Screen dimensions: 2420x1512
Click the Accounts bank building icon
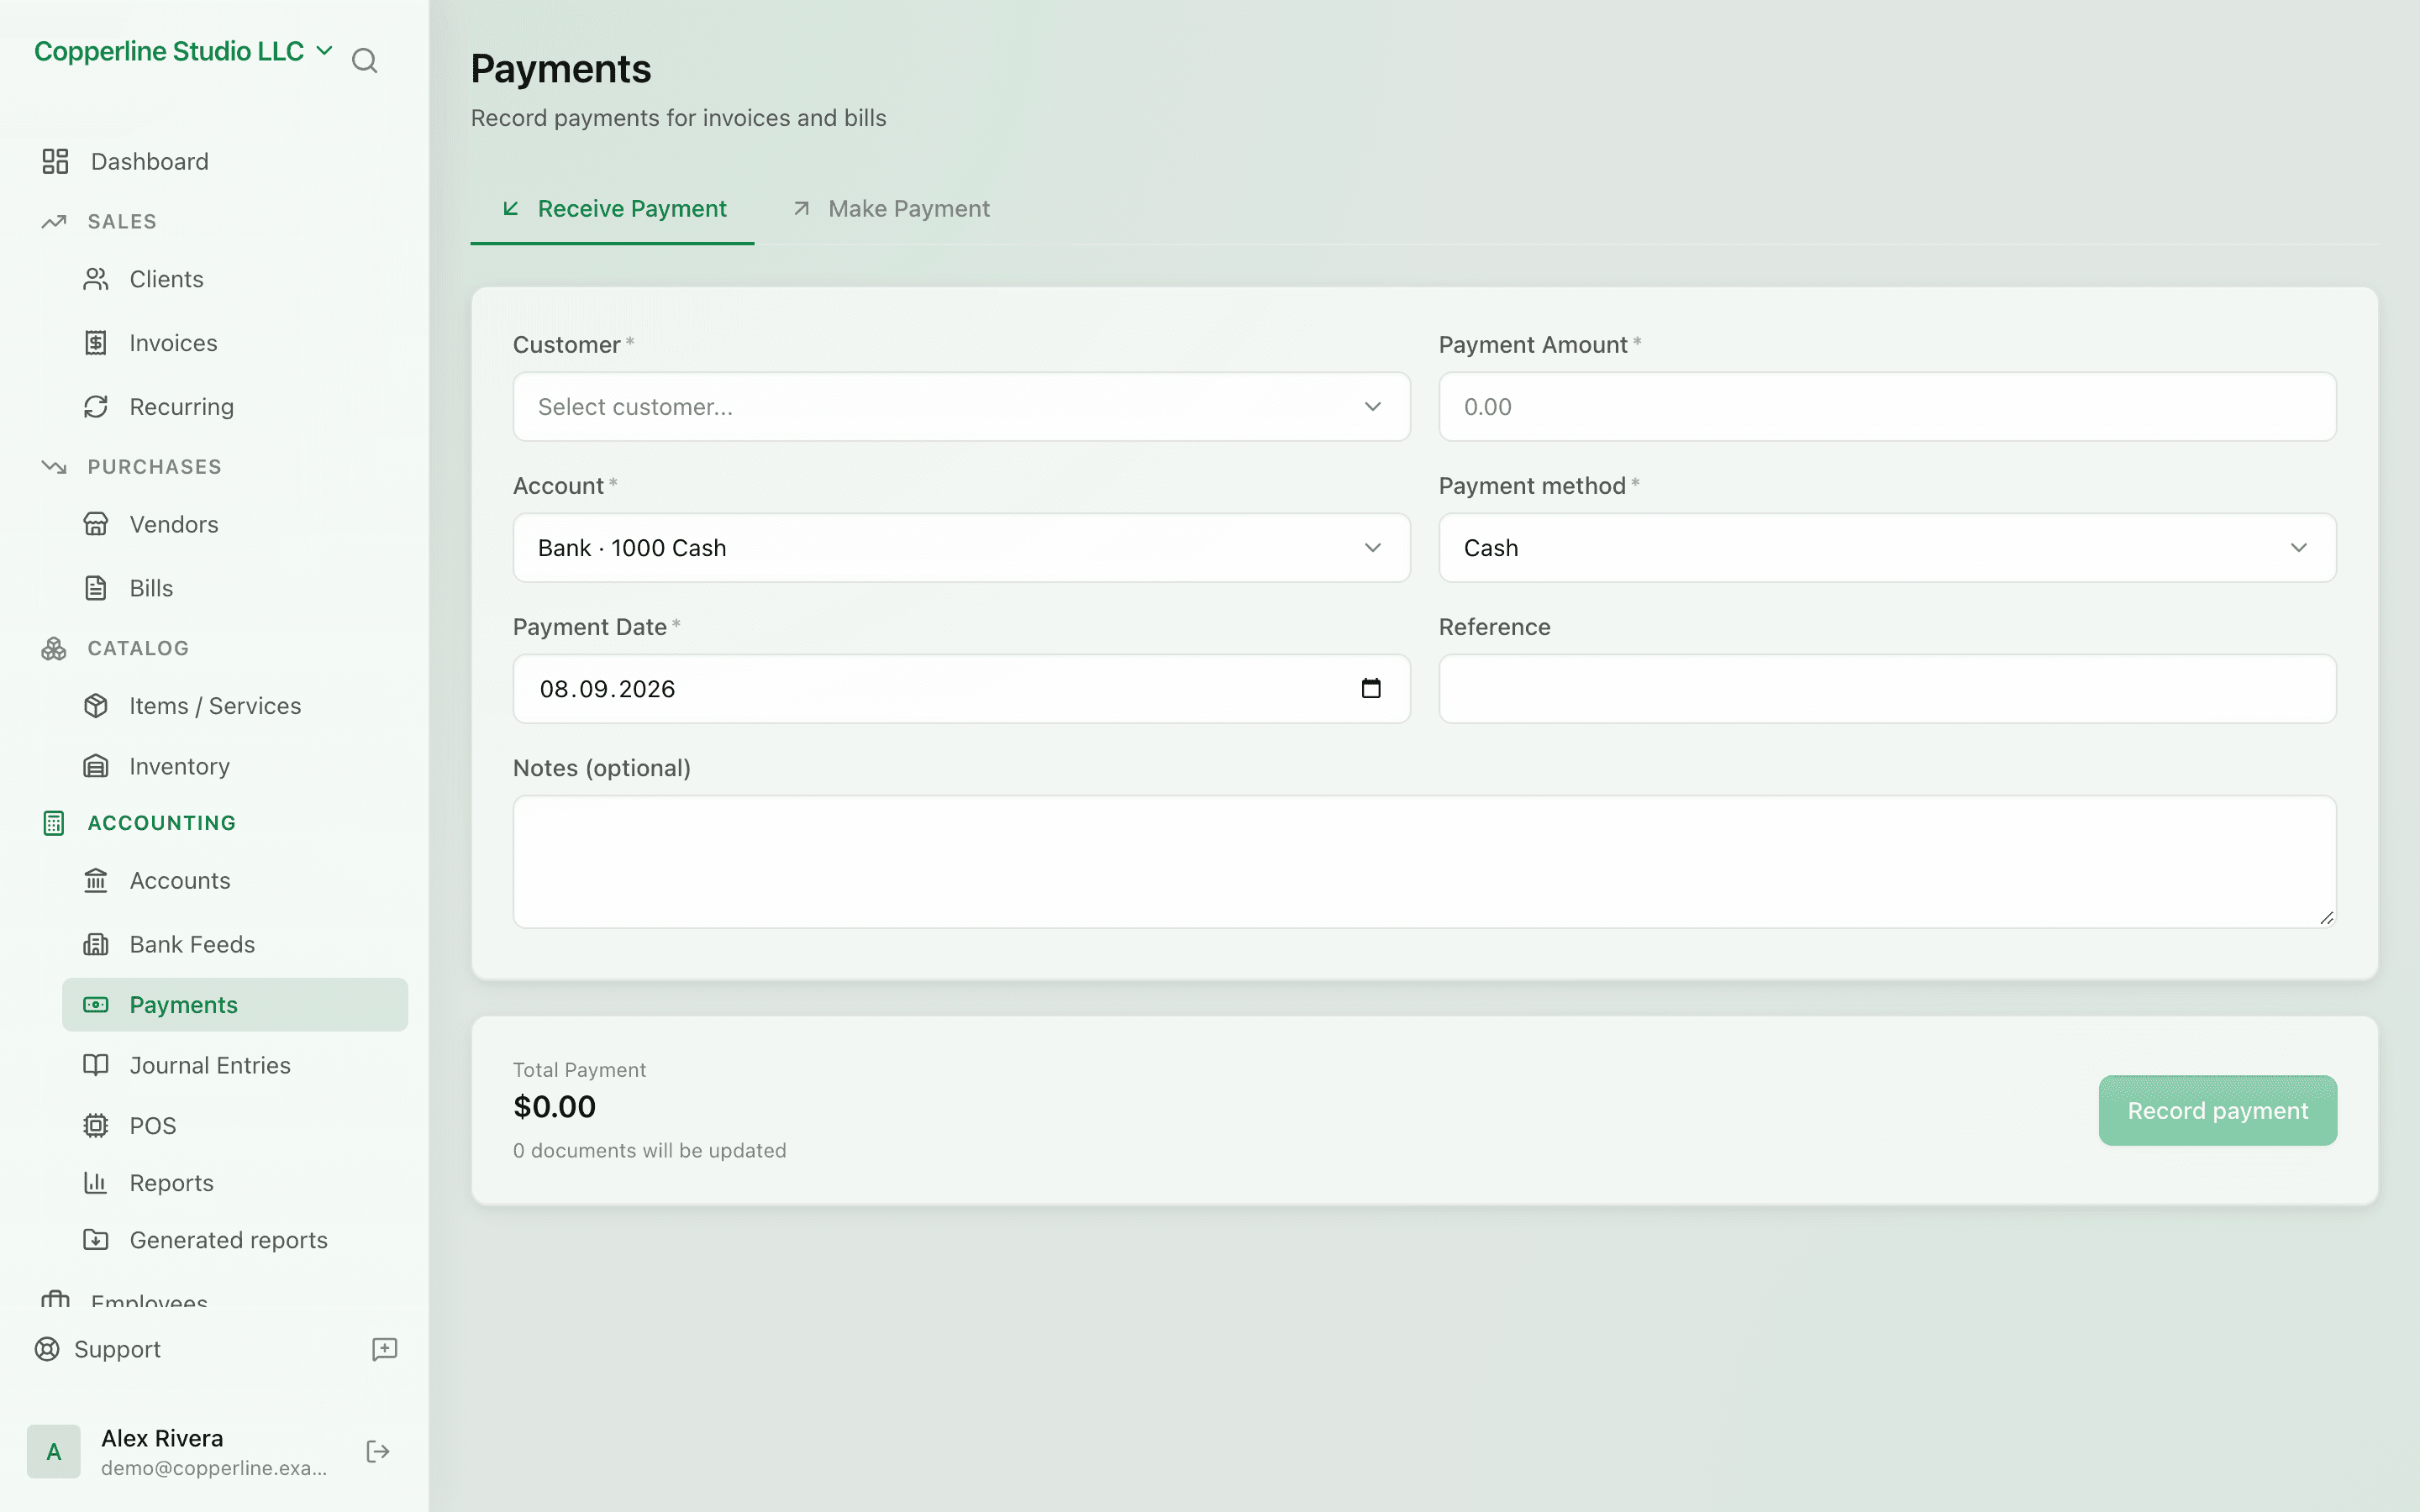(x=96, y=880)
